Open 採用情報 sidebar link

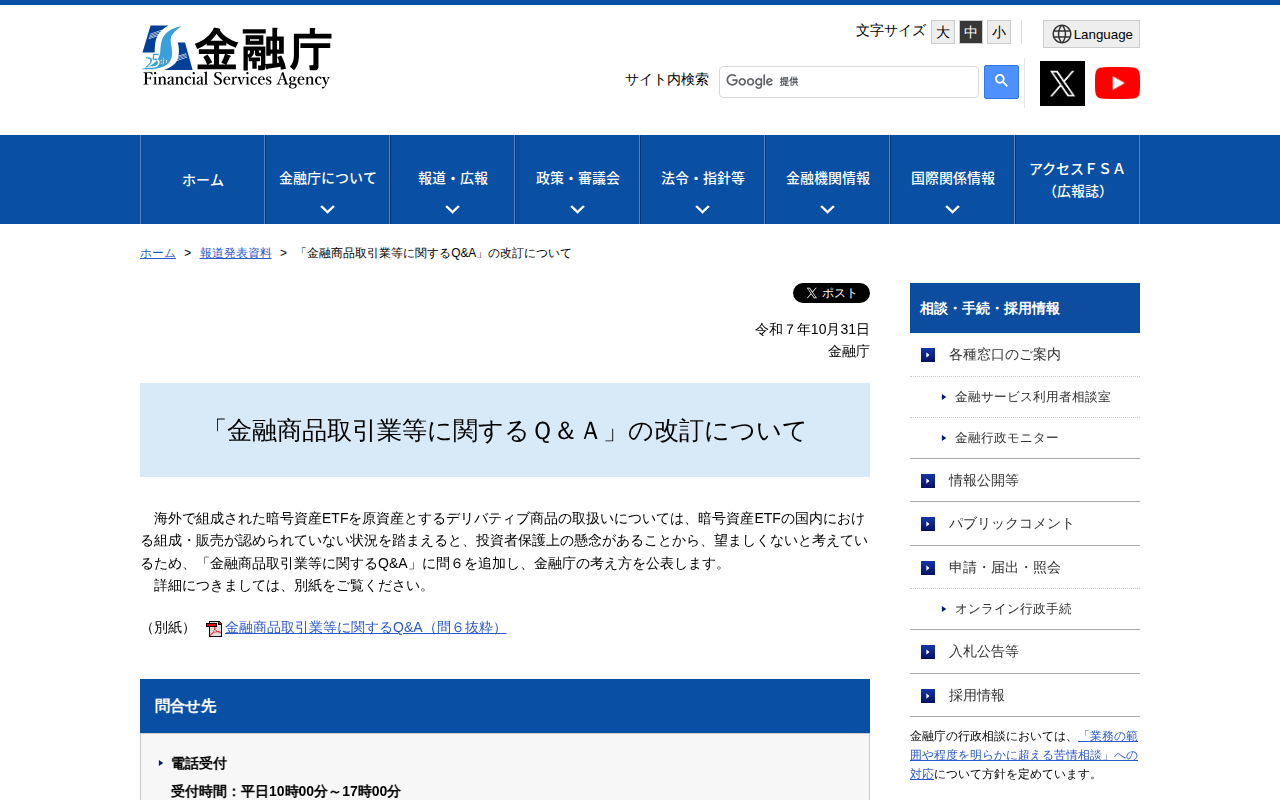click(x=977, y=696)
